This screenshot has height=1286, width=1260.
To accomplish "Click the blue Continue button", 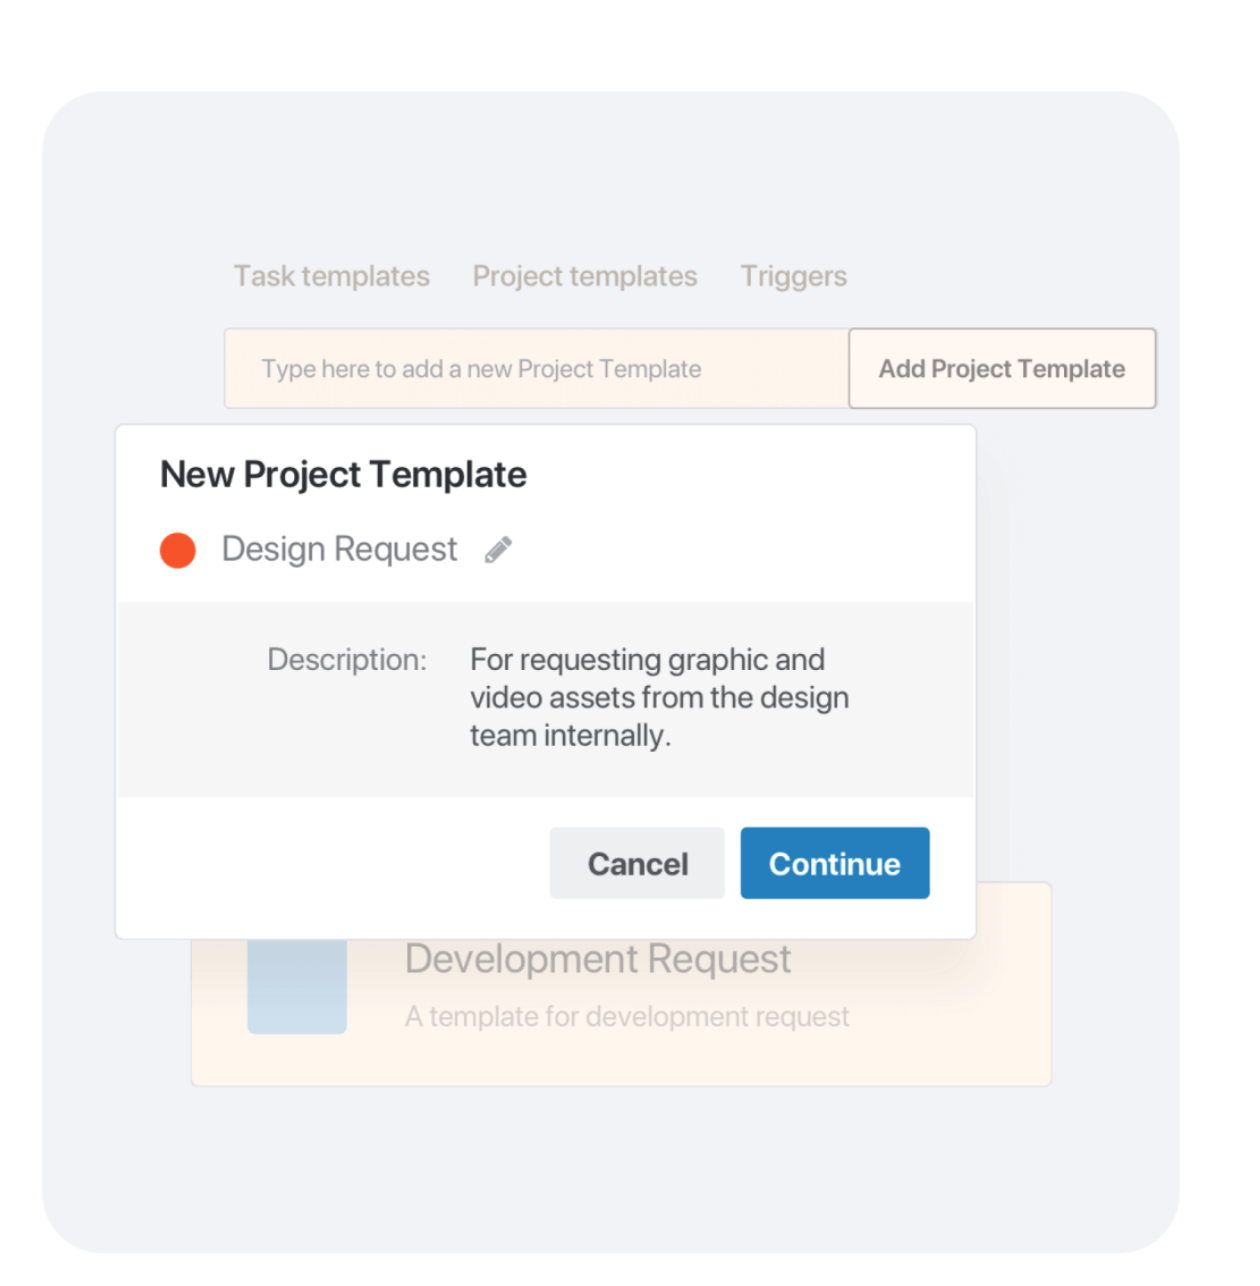I will click(835, 863).
